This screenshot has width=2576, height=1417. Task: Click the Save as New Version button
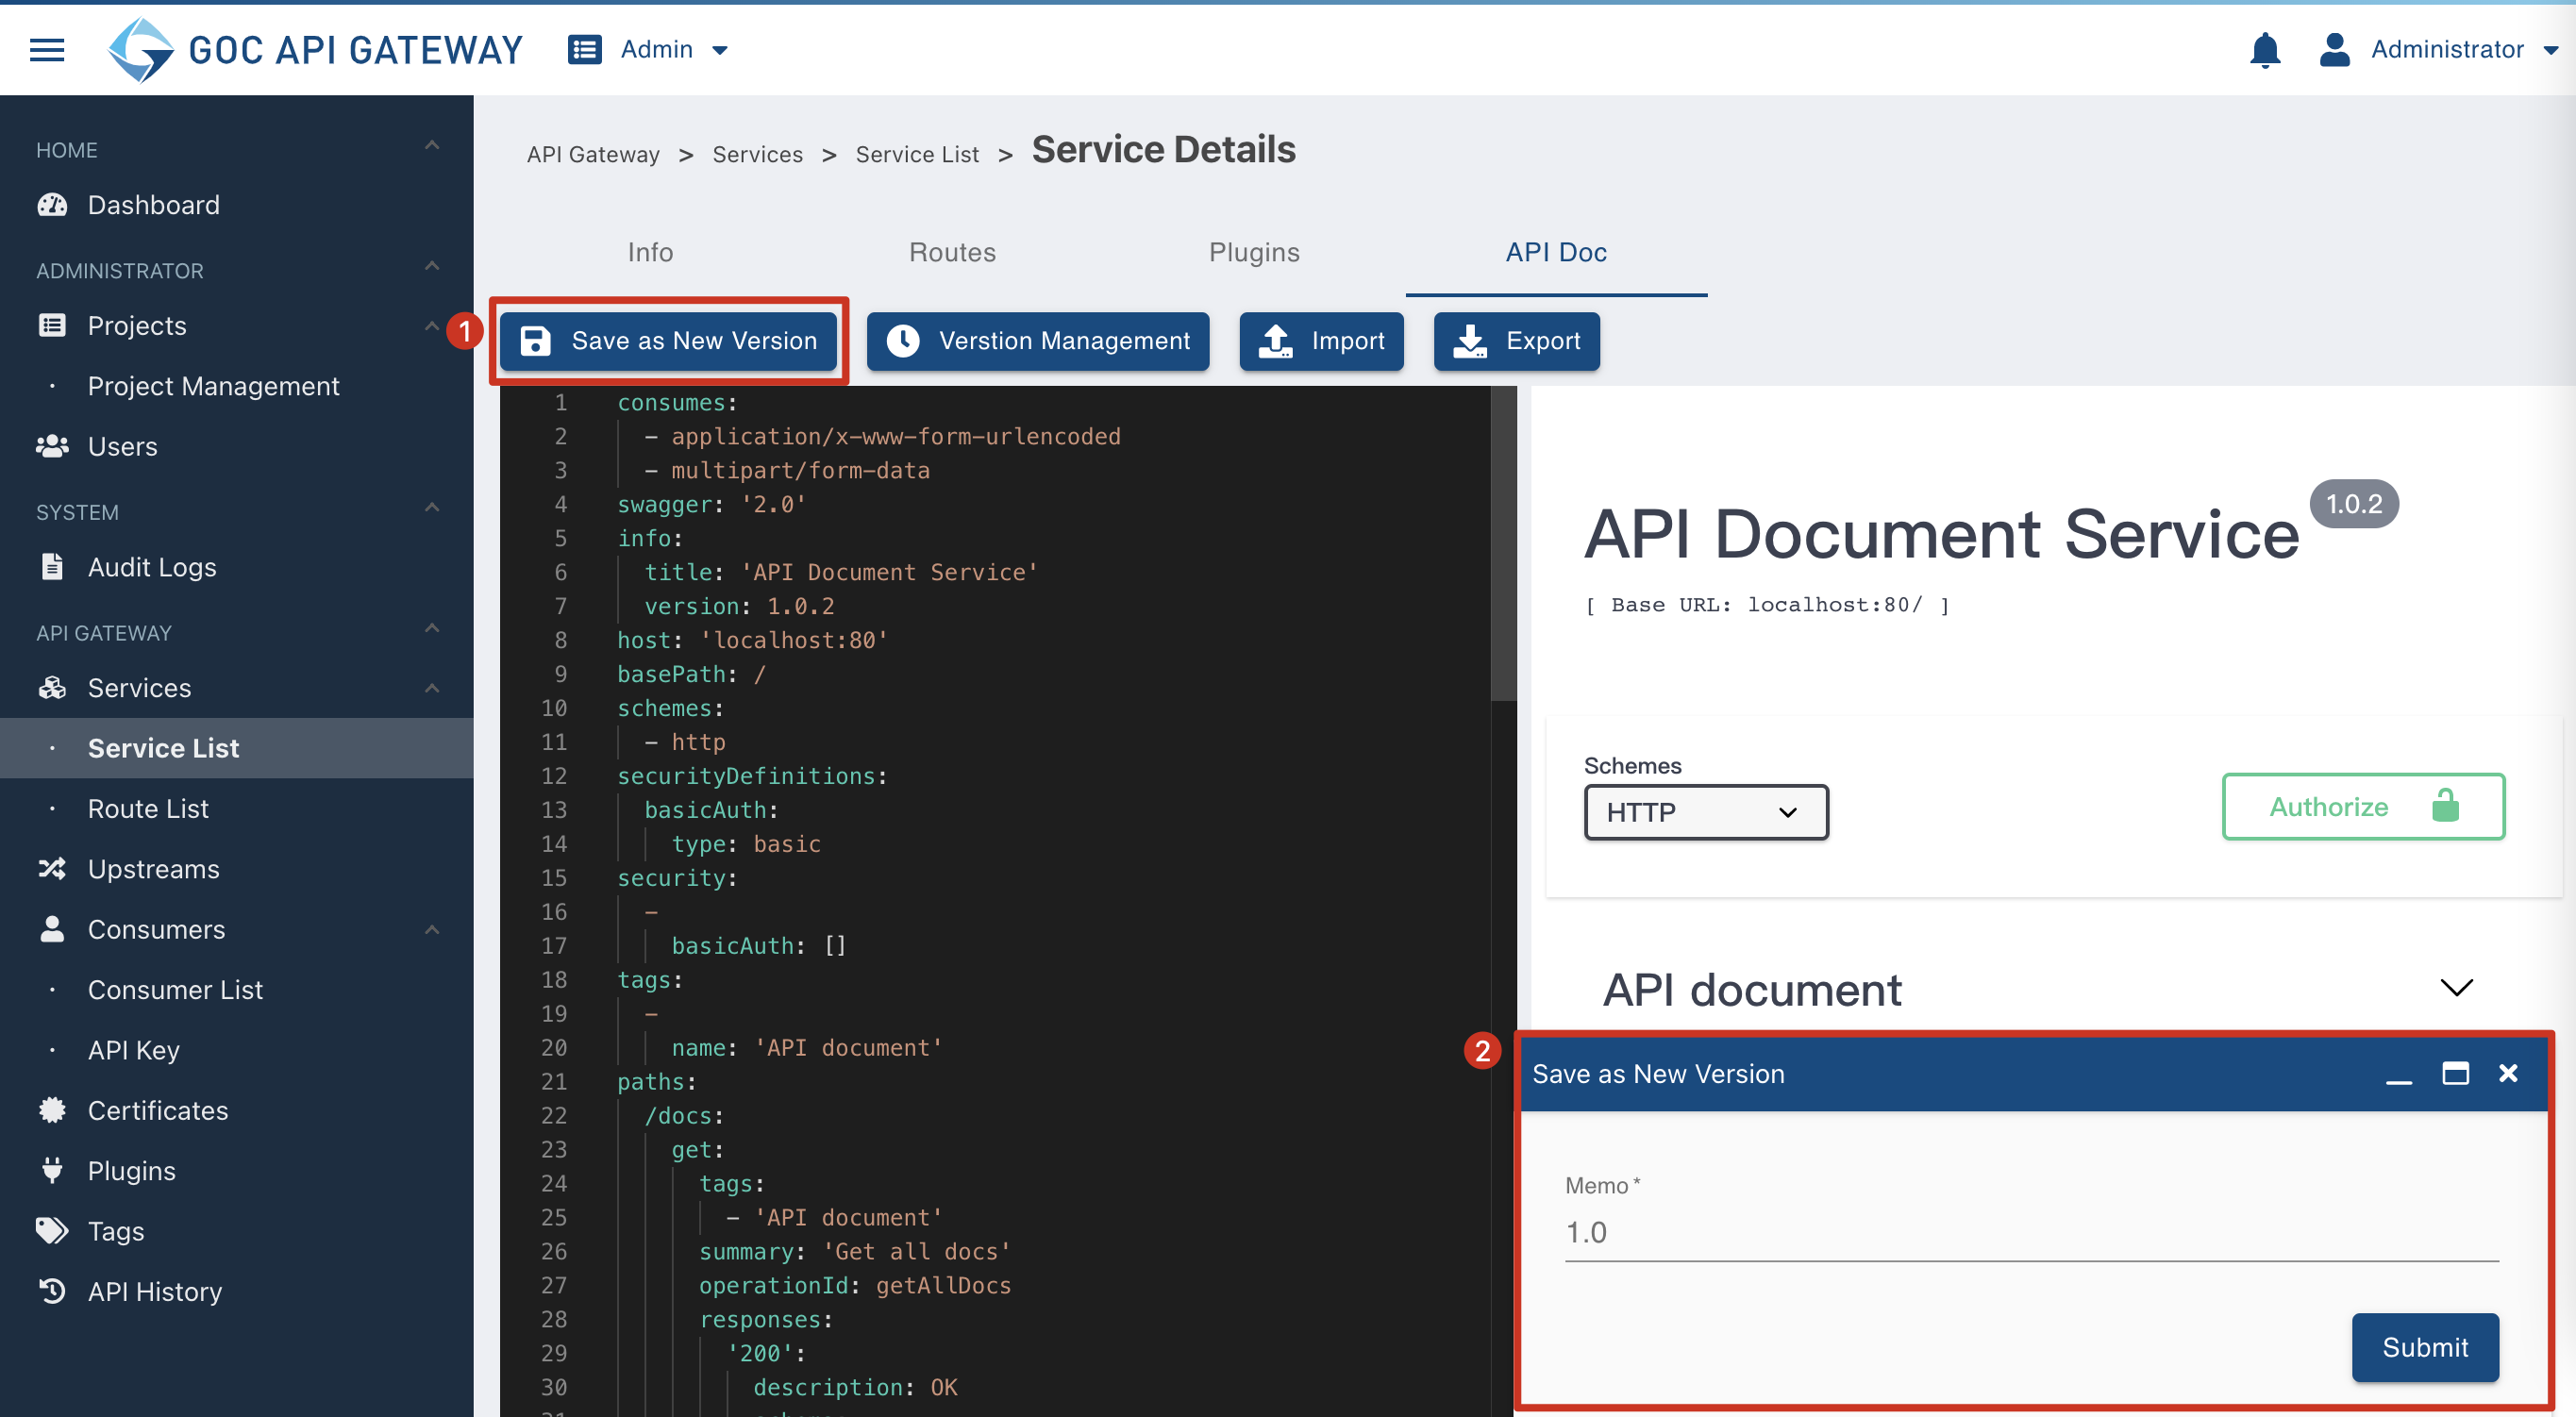click(668, 341)
